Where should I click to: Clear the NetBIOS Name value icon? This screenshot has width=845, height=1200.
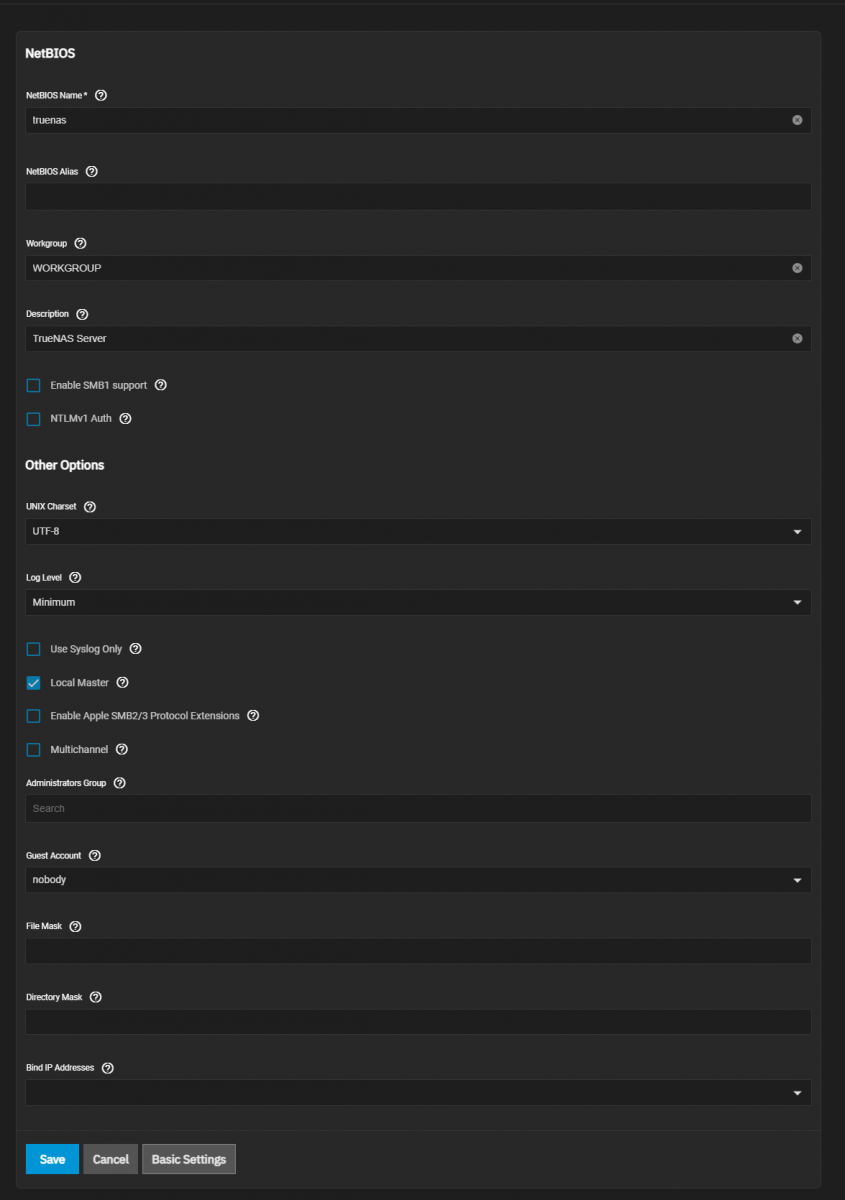[797, 120]
